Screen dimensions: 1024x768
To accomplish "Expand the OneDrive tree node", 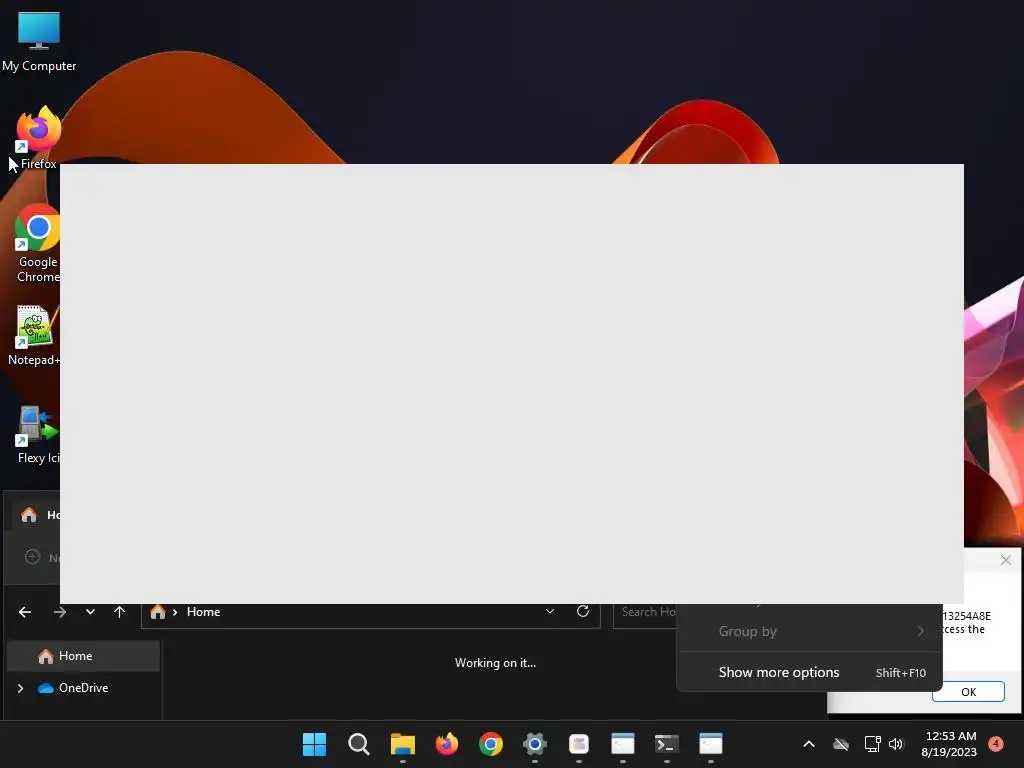I will (x=20, y=688).
